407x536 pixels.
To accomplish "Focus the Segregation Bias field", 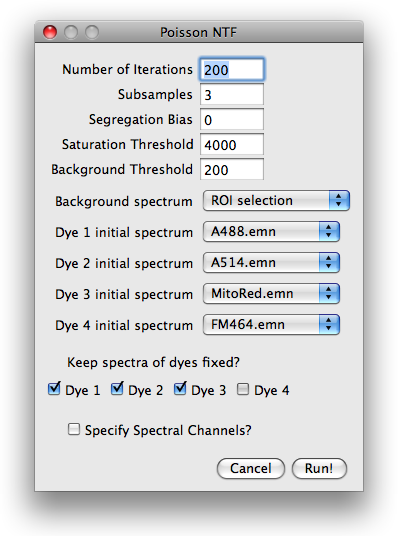I will coord(232,119).
